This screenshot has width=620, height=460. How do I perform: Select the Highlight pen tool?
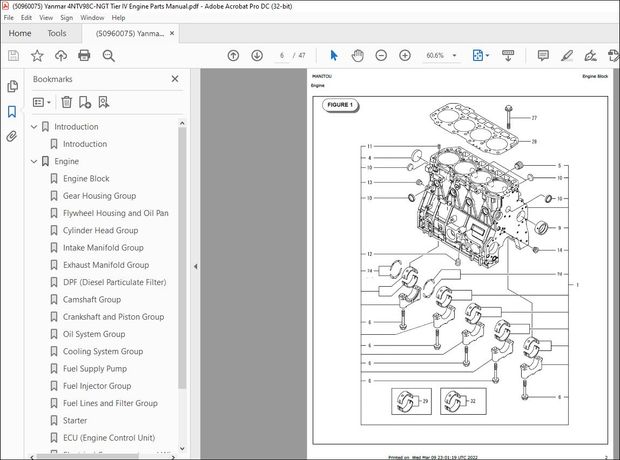[x=567, y=55]
